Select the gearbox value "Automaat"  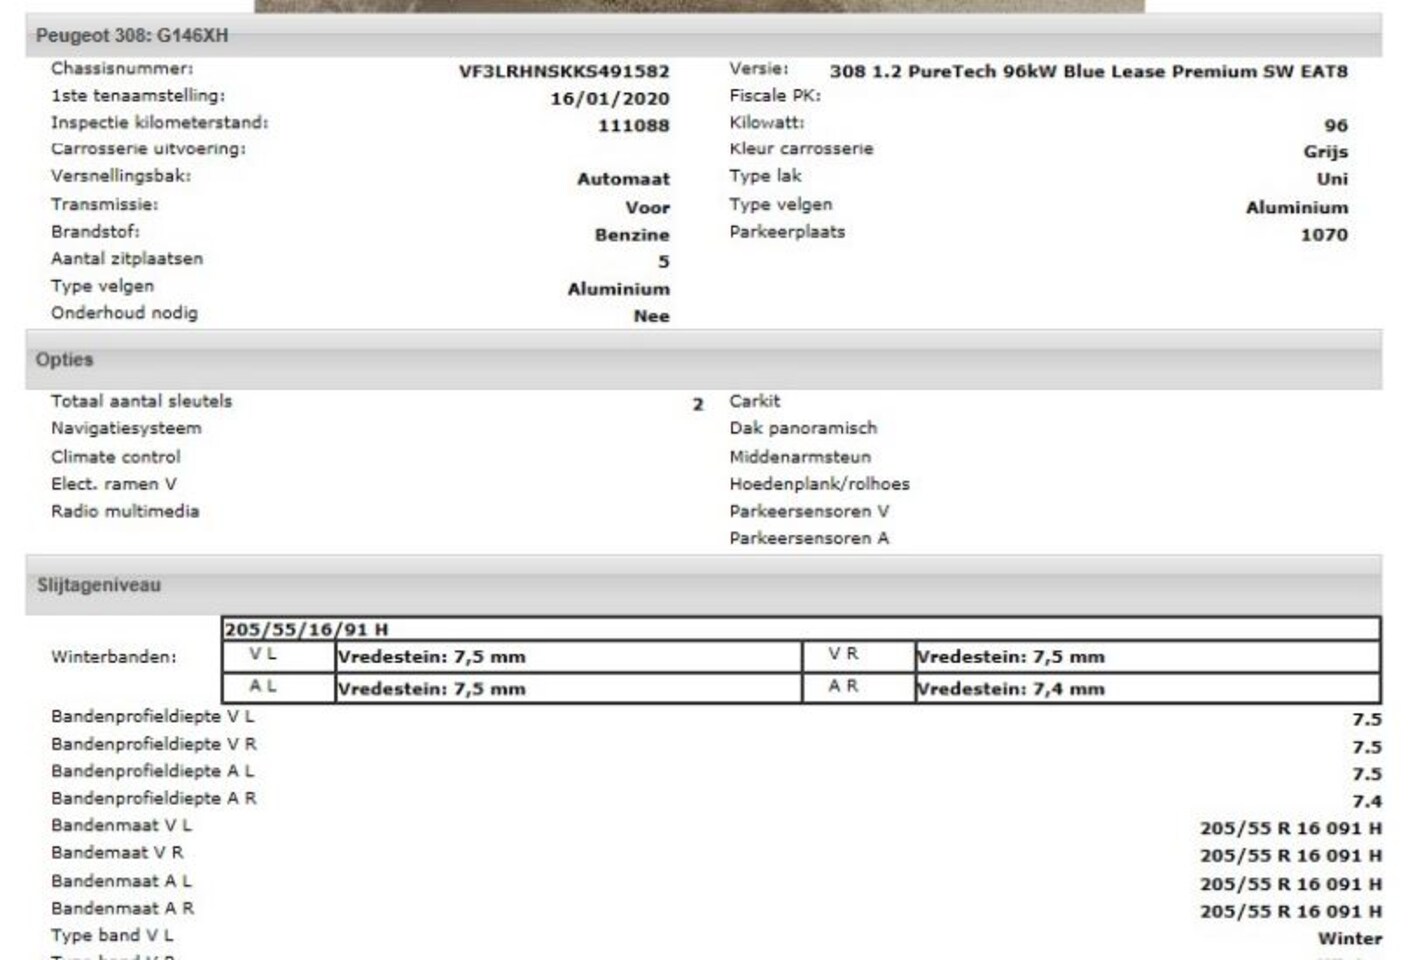[623, 179]
